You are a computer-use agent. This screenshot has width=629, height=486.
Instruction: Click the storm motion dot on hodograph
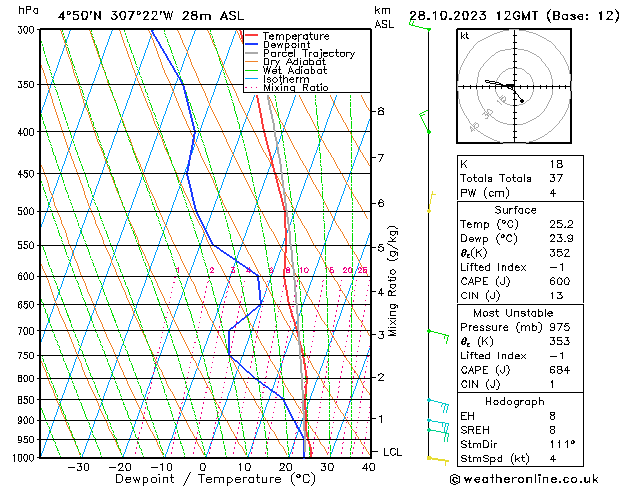(x=522, y=101)
